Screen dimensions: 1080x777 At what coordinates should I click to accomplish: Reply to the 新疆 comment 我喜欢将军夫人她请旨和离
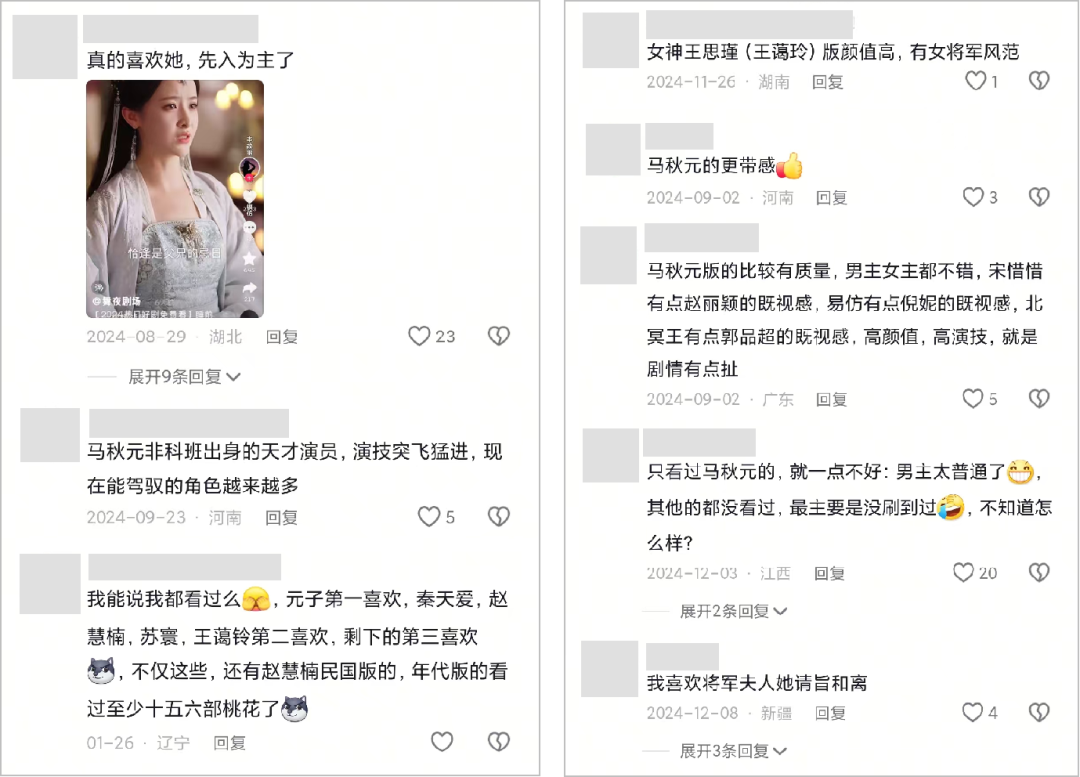click(x=830, y=714)
